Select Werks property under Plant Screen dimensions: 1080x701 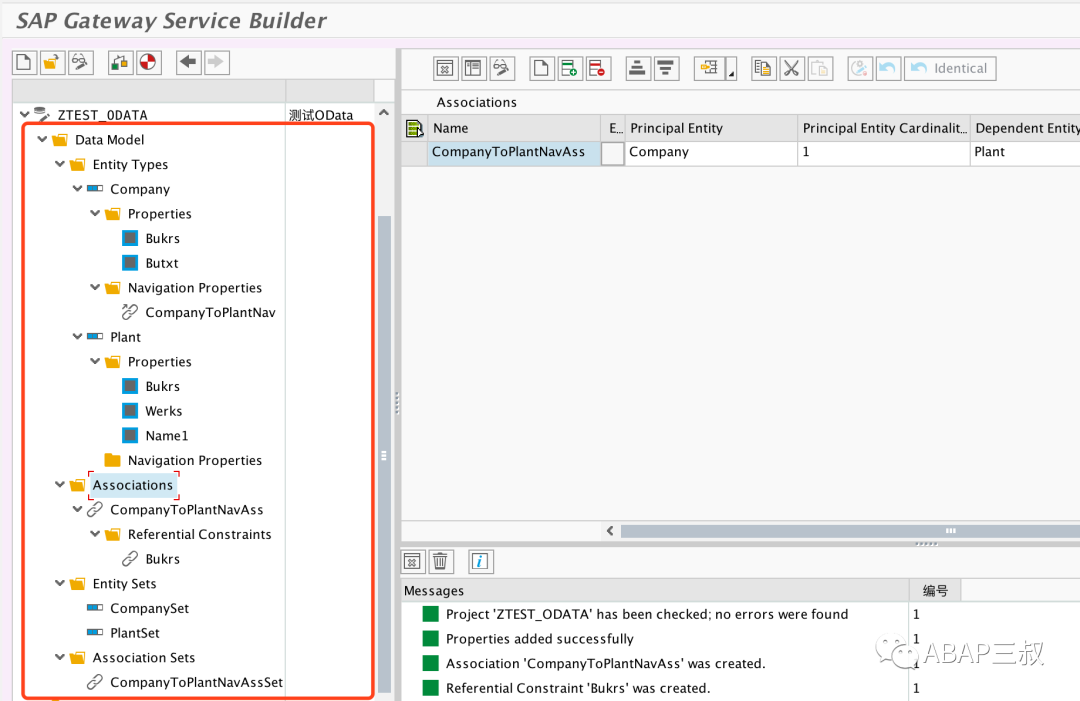click(x=164, y=411)
